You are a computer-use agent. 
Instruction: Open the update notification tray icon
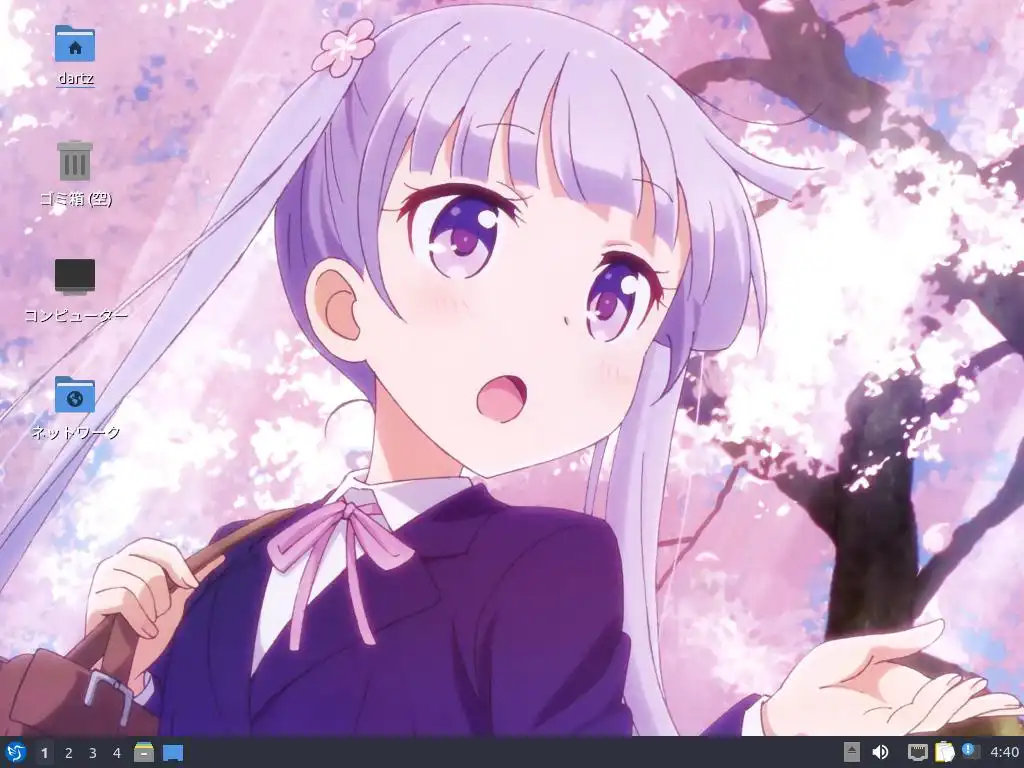click(970, 752)
